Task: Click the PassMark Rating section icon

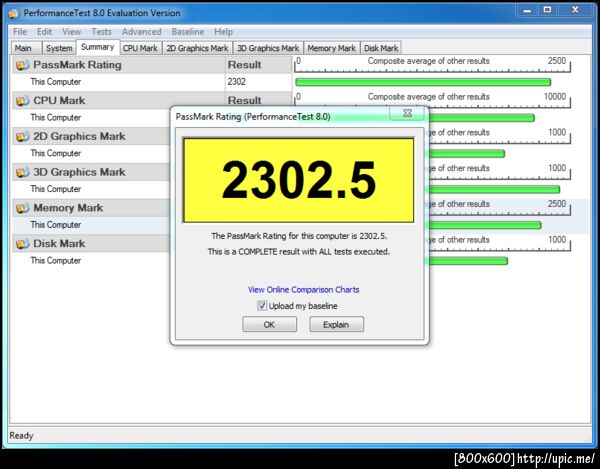Action: tap(23, 65)
